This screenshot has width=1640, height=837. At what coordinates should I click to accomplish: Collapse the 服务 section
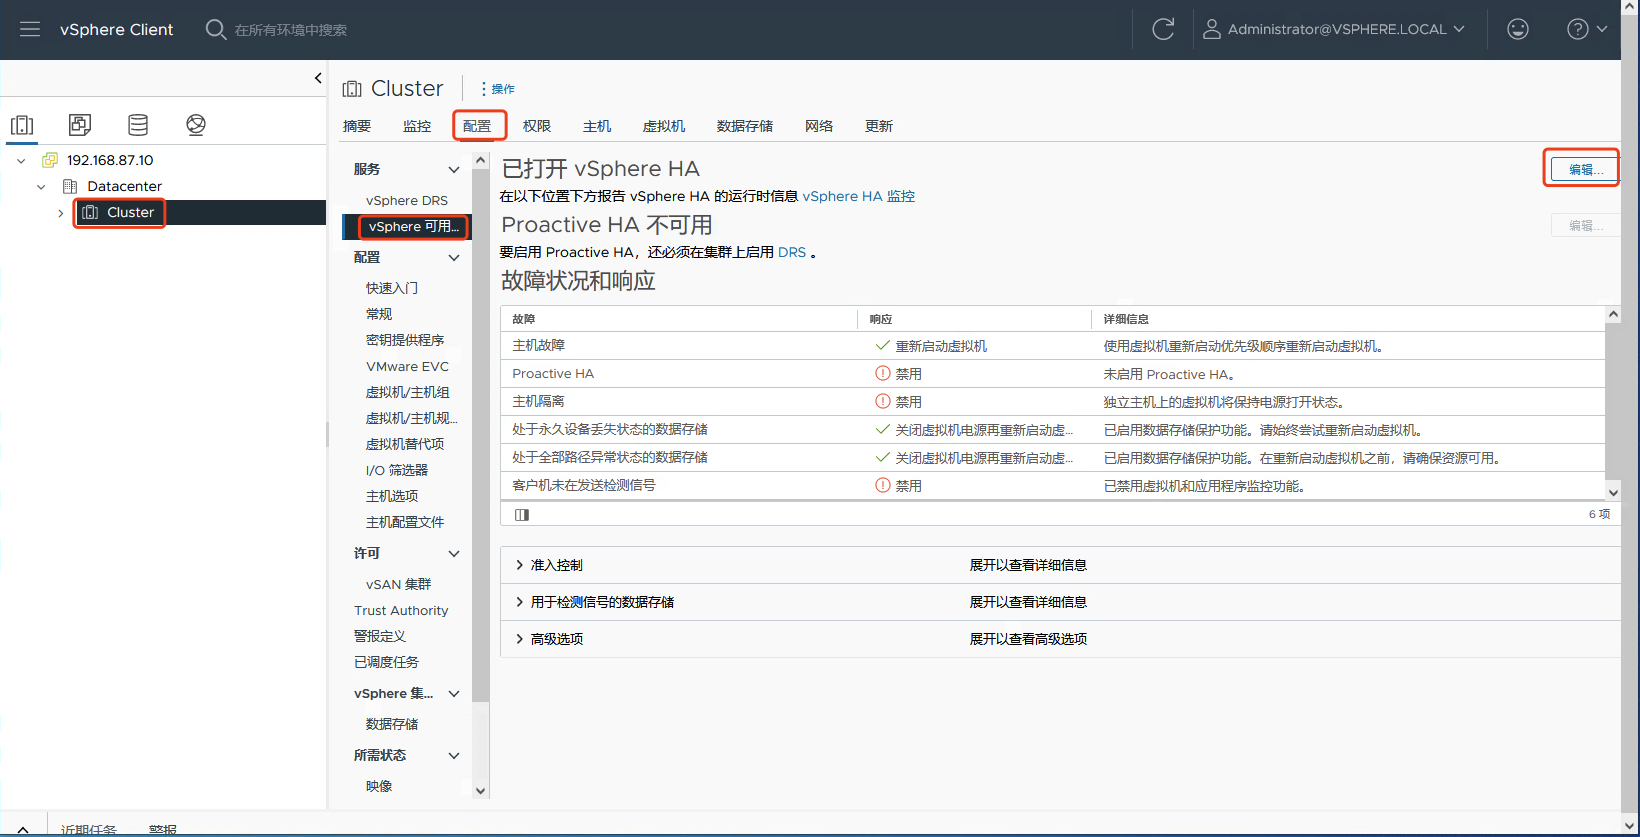click(x=454, y=169)
